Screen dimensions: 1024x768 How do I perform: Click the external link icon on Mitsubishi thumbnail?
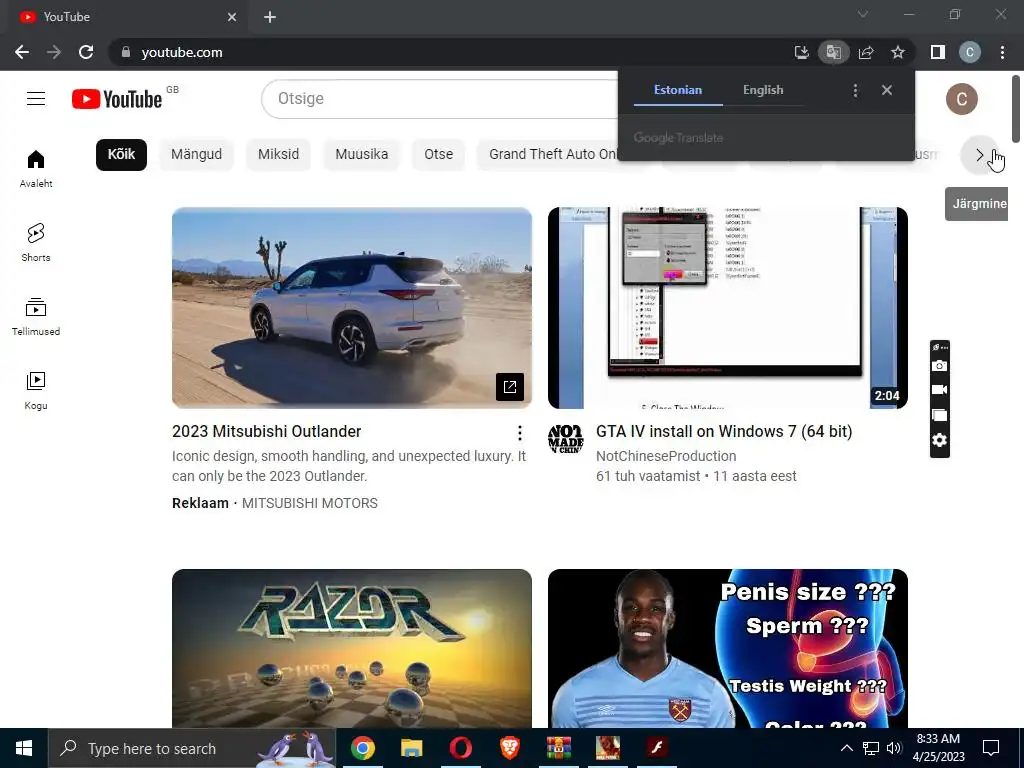coord(510,387)
